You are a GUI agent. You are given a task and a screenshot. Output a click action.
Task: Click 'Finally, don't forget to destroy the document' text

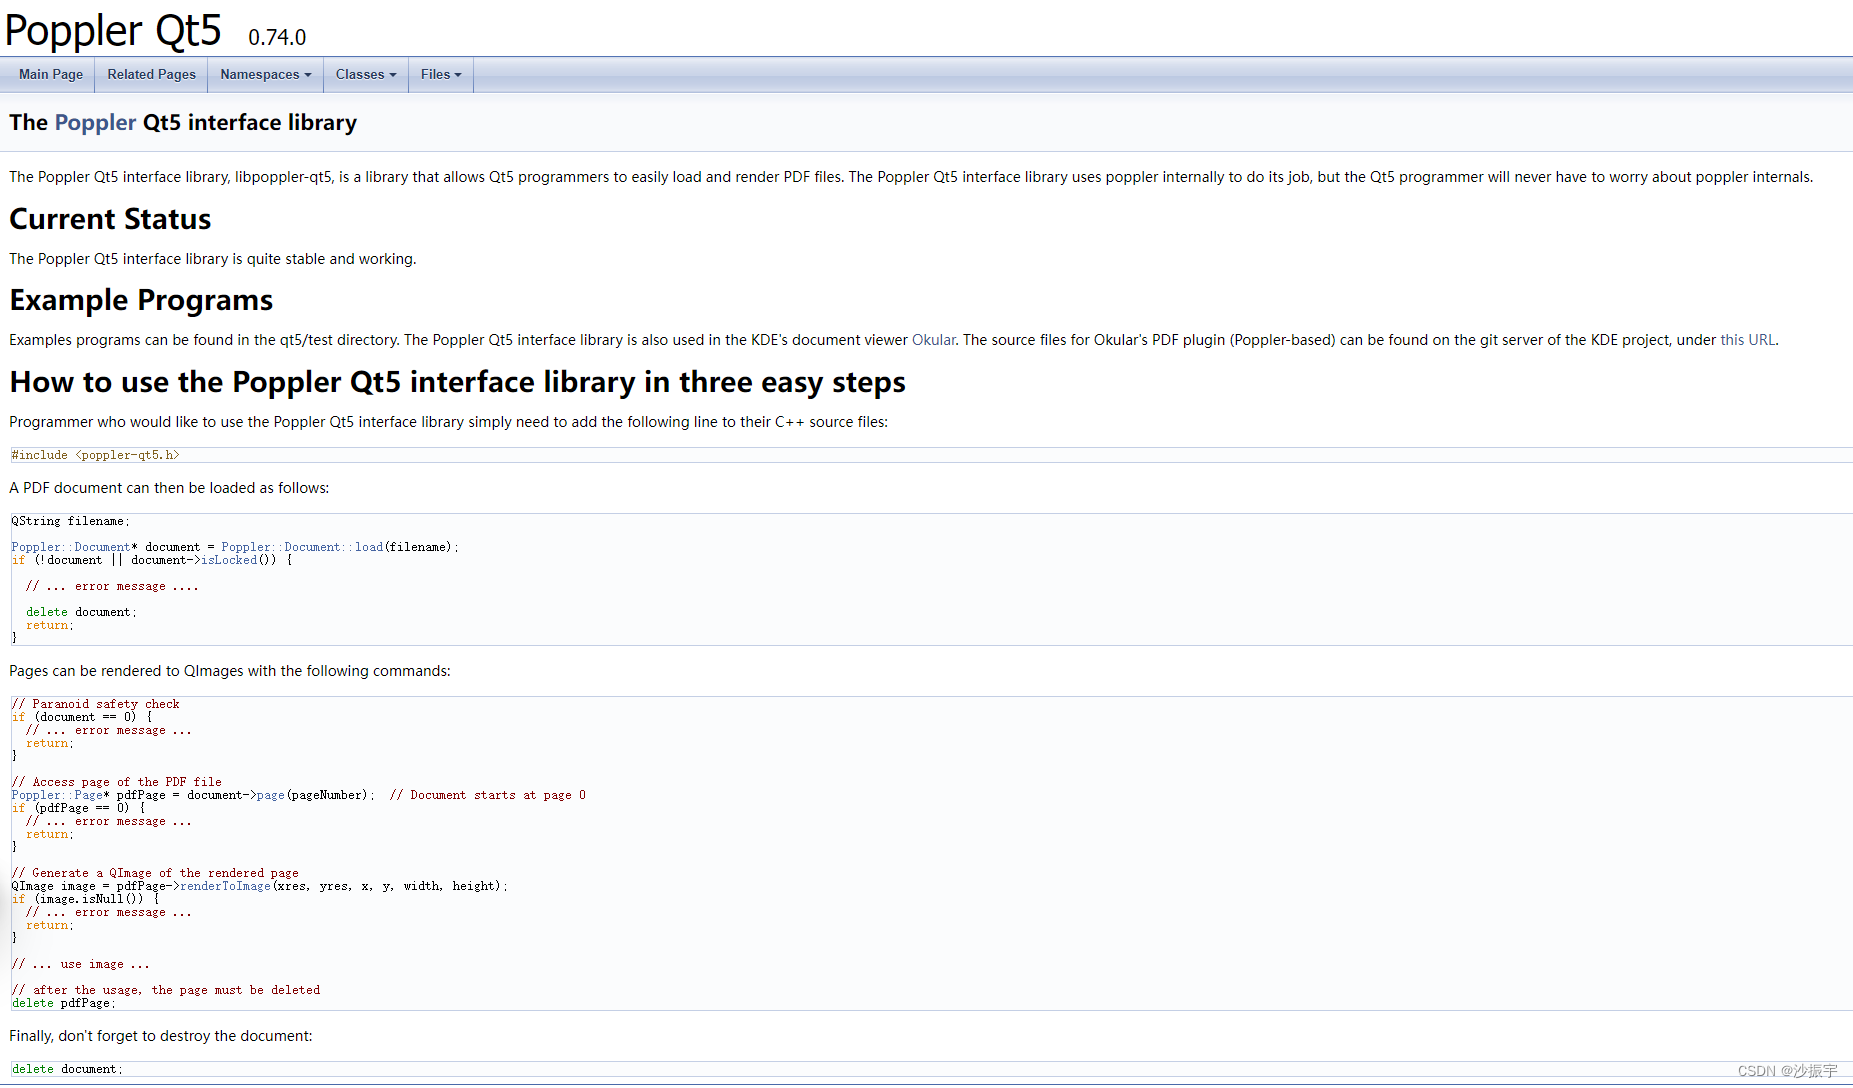(x=161, y=1036)
